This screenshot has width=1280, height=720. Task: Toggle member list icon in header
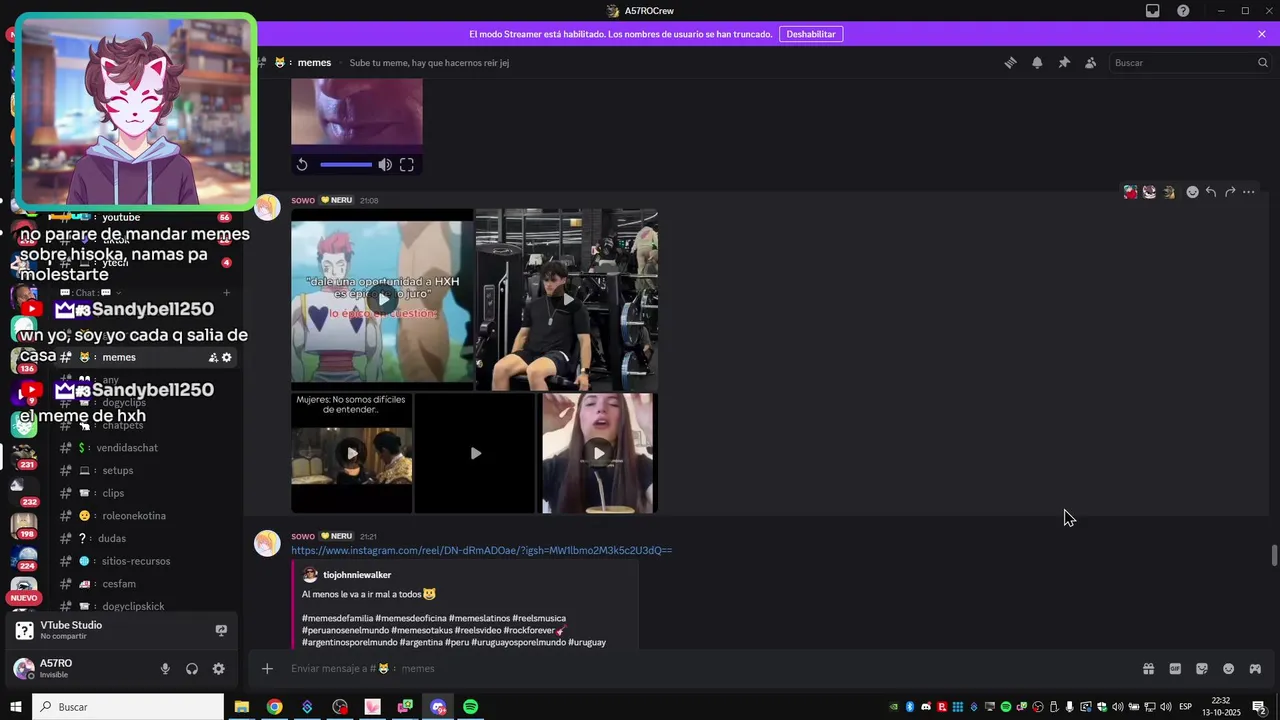1090,62
